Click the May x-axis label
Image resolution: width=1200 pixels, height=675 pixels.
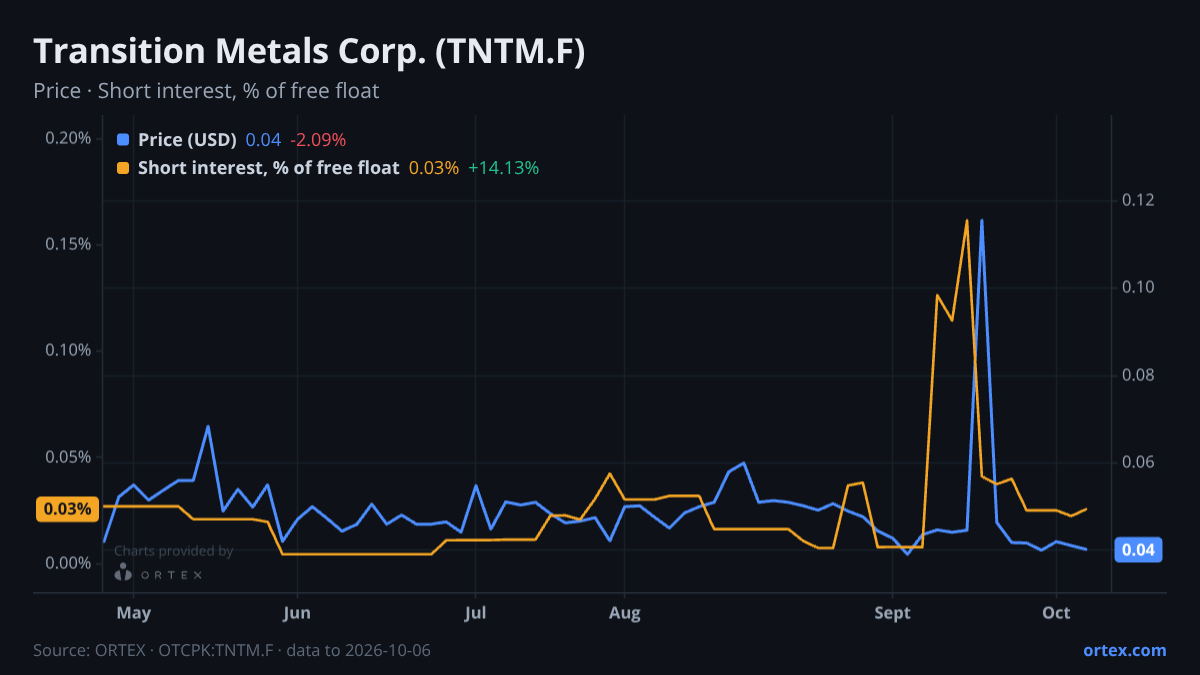[133, 612]
